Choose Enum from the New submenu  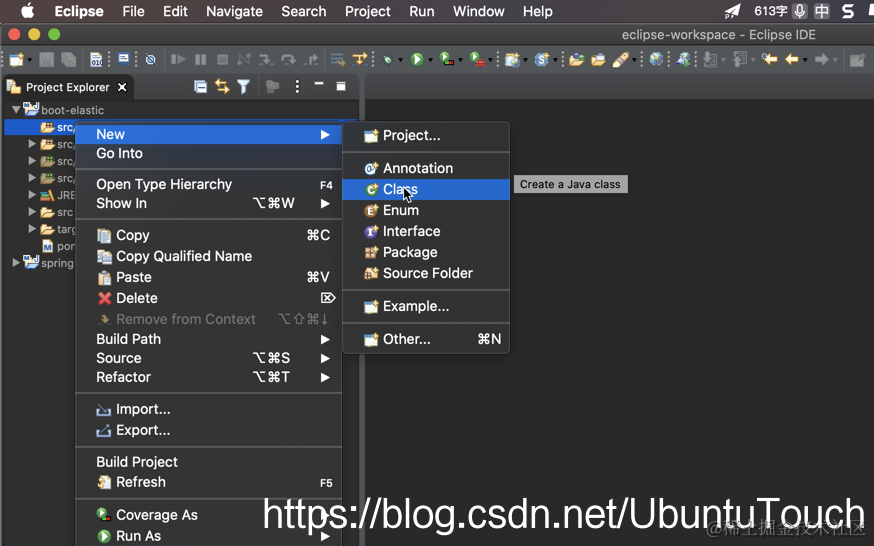coord(426,211)
